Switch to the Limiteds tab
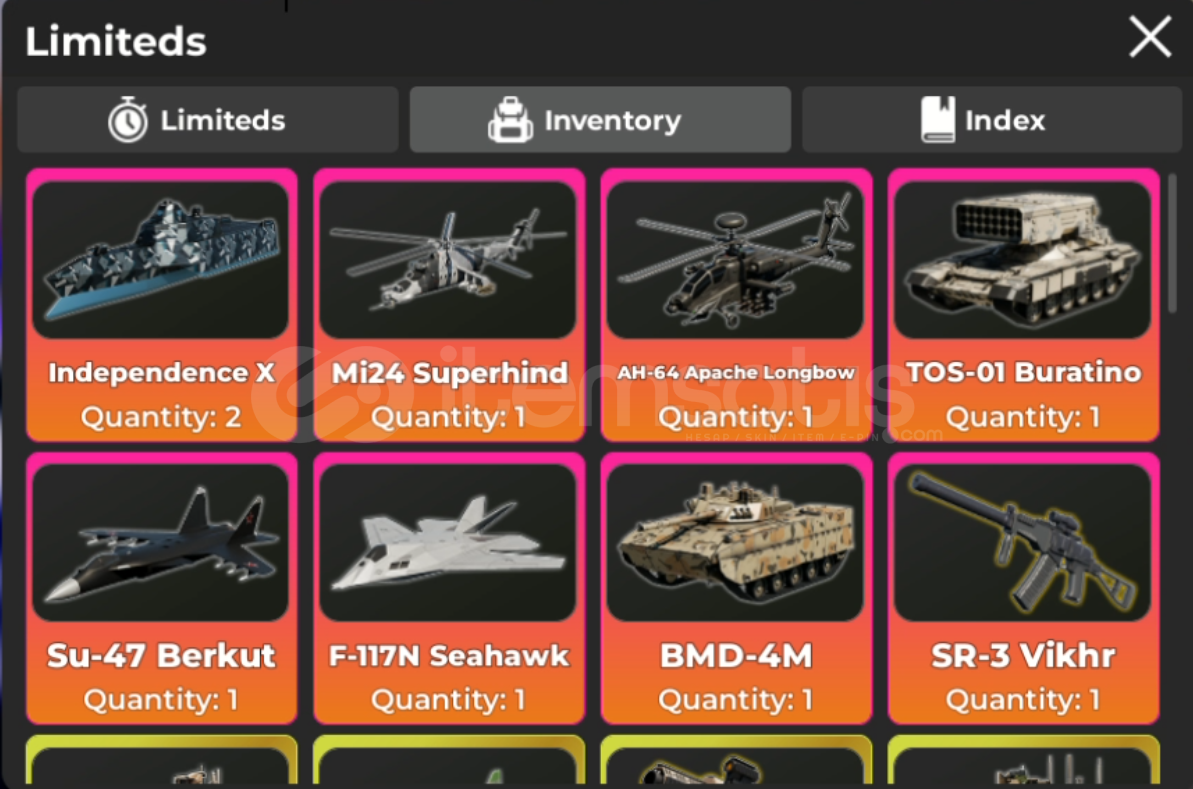Image resolution: width=1193 pixels, height=789 pixels. (208, 119)
